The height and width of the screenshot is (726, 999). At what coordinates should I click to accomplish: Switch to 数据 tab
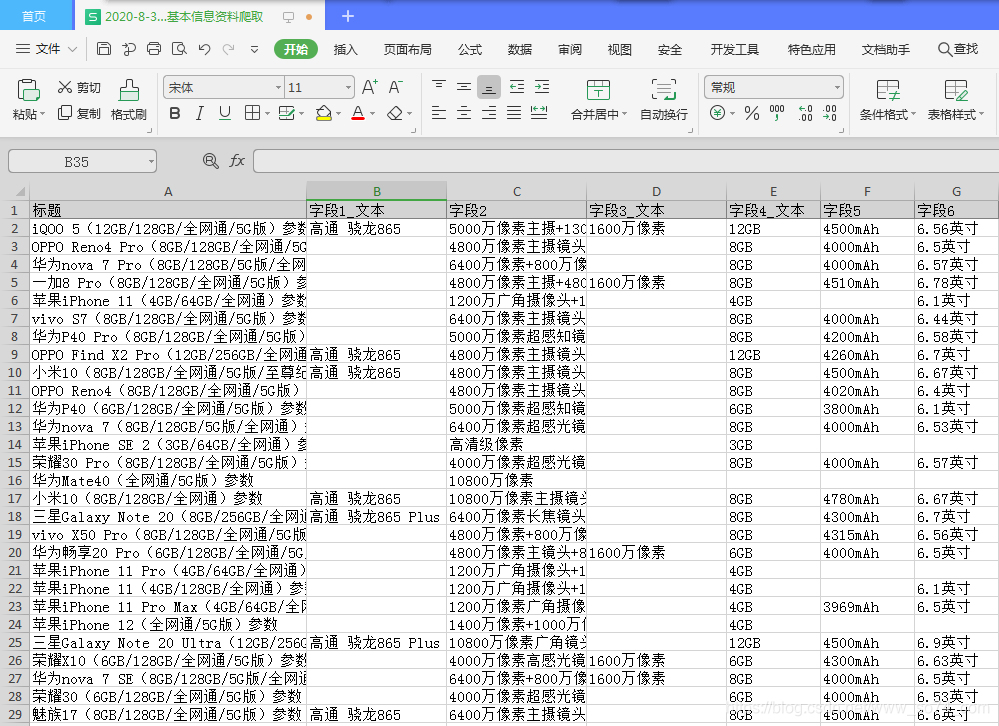coord(519,49)
